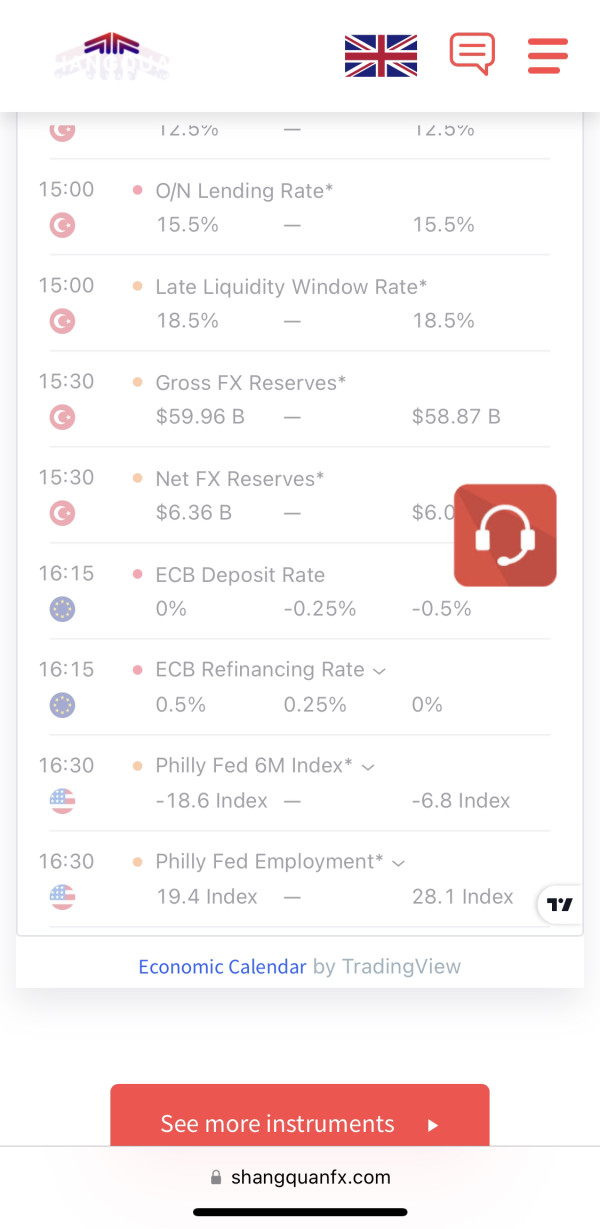This screenshot has width=600, height=1229.
Task: Select the Late Liquidity Window Rate event
Action: 290,287
